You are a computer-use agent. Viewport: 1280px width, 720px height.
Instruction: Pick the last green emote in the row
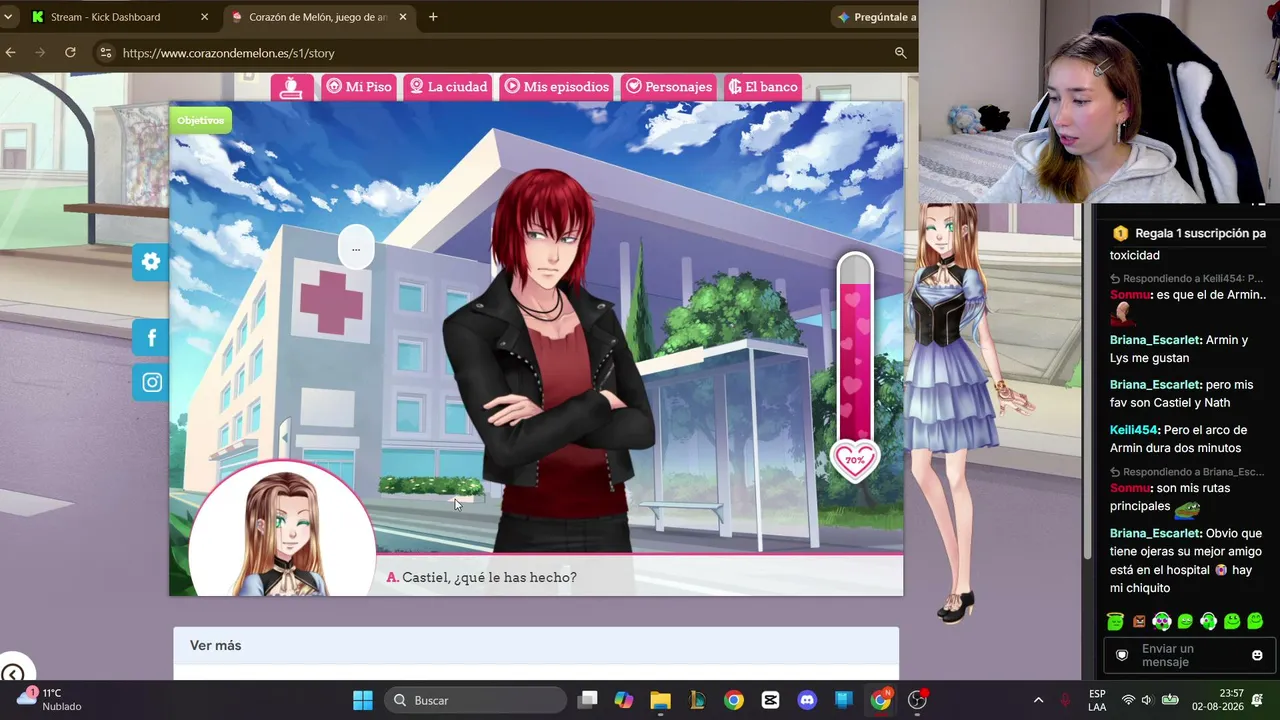(1256, 621)
